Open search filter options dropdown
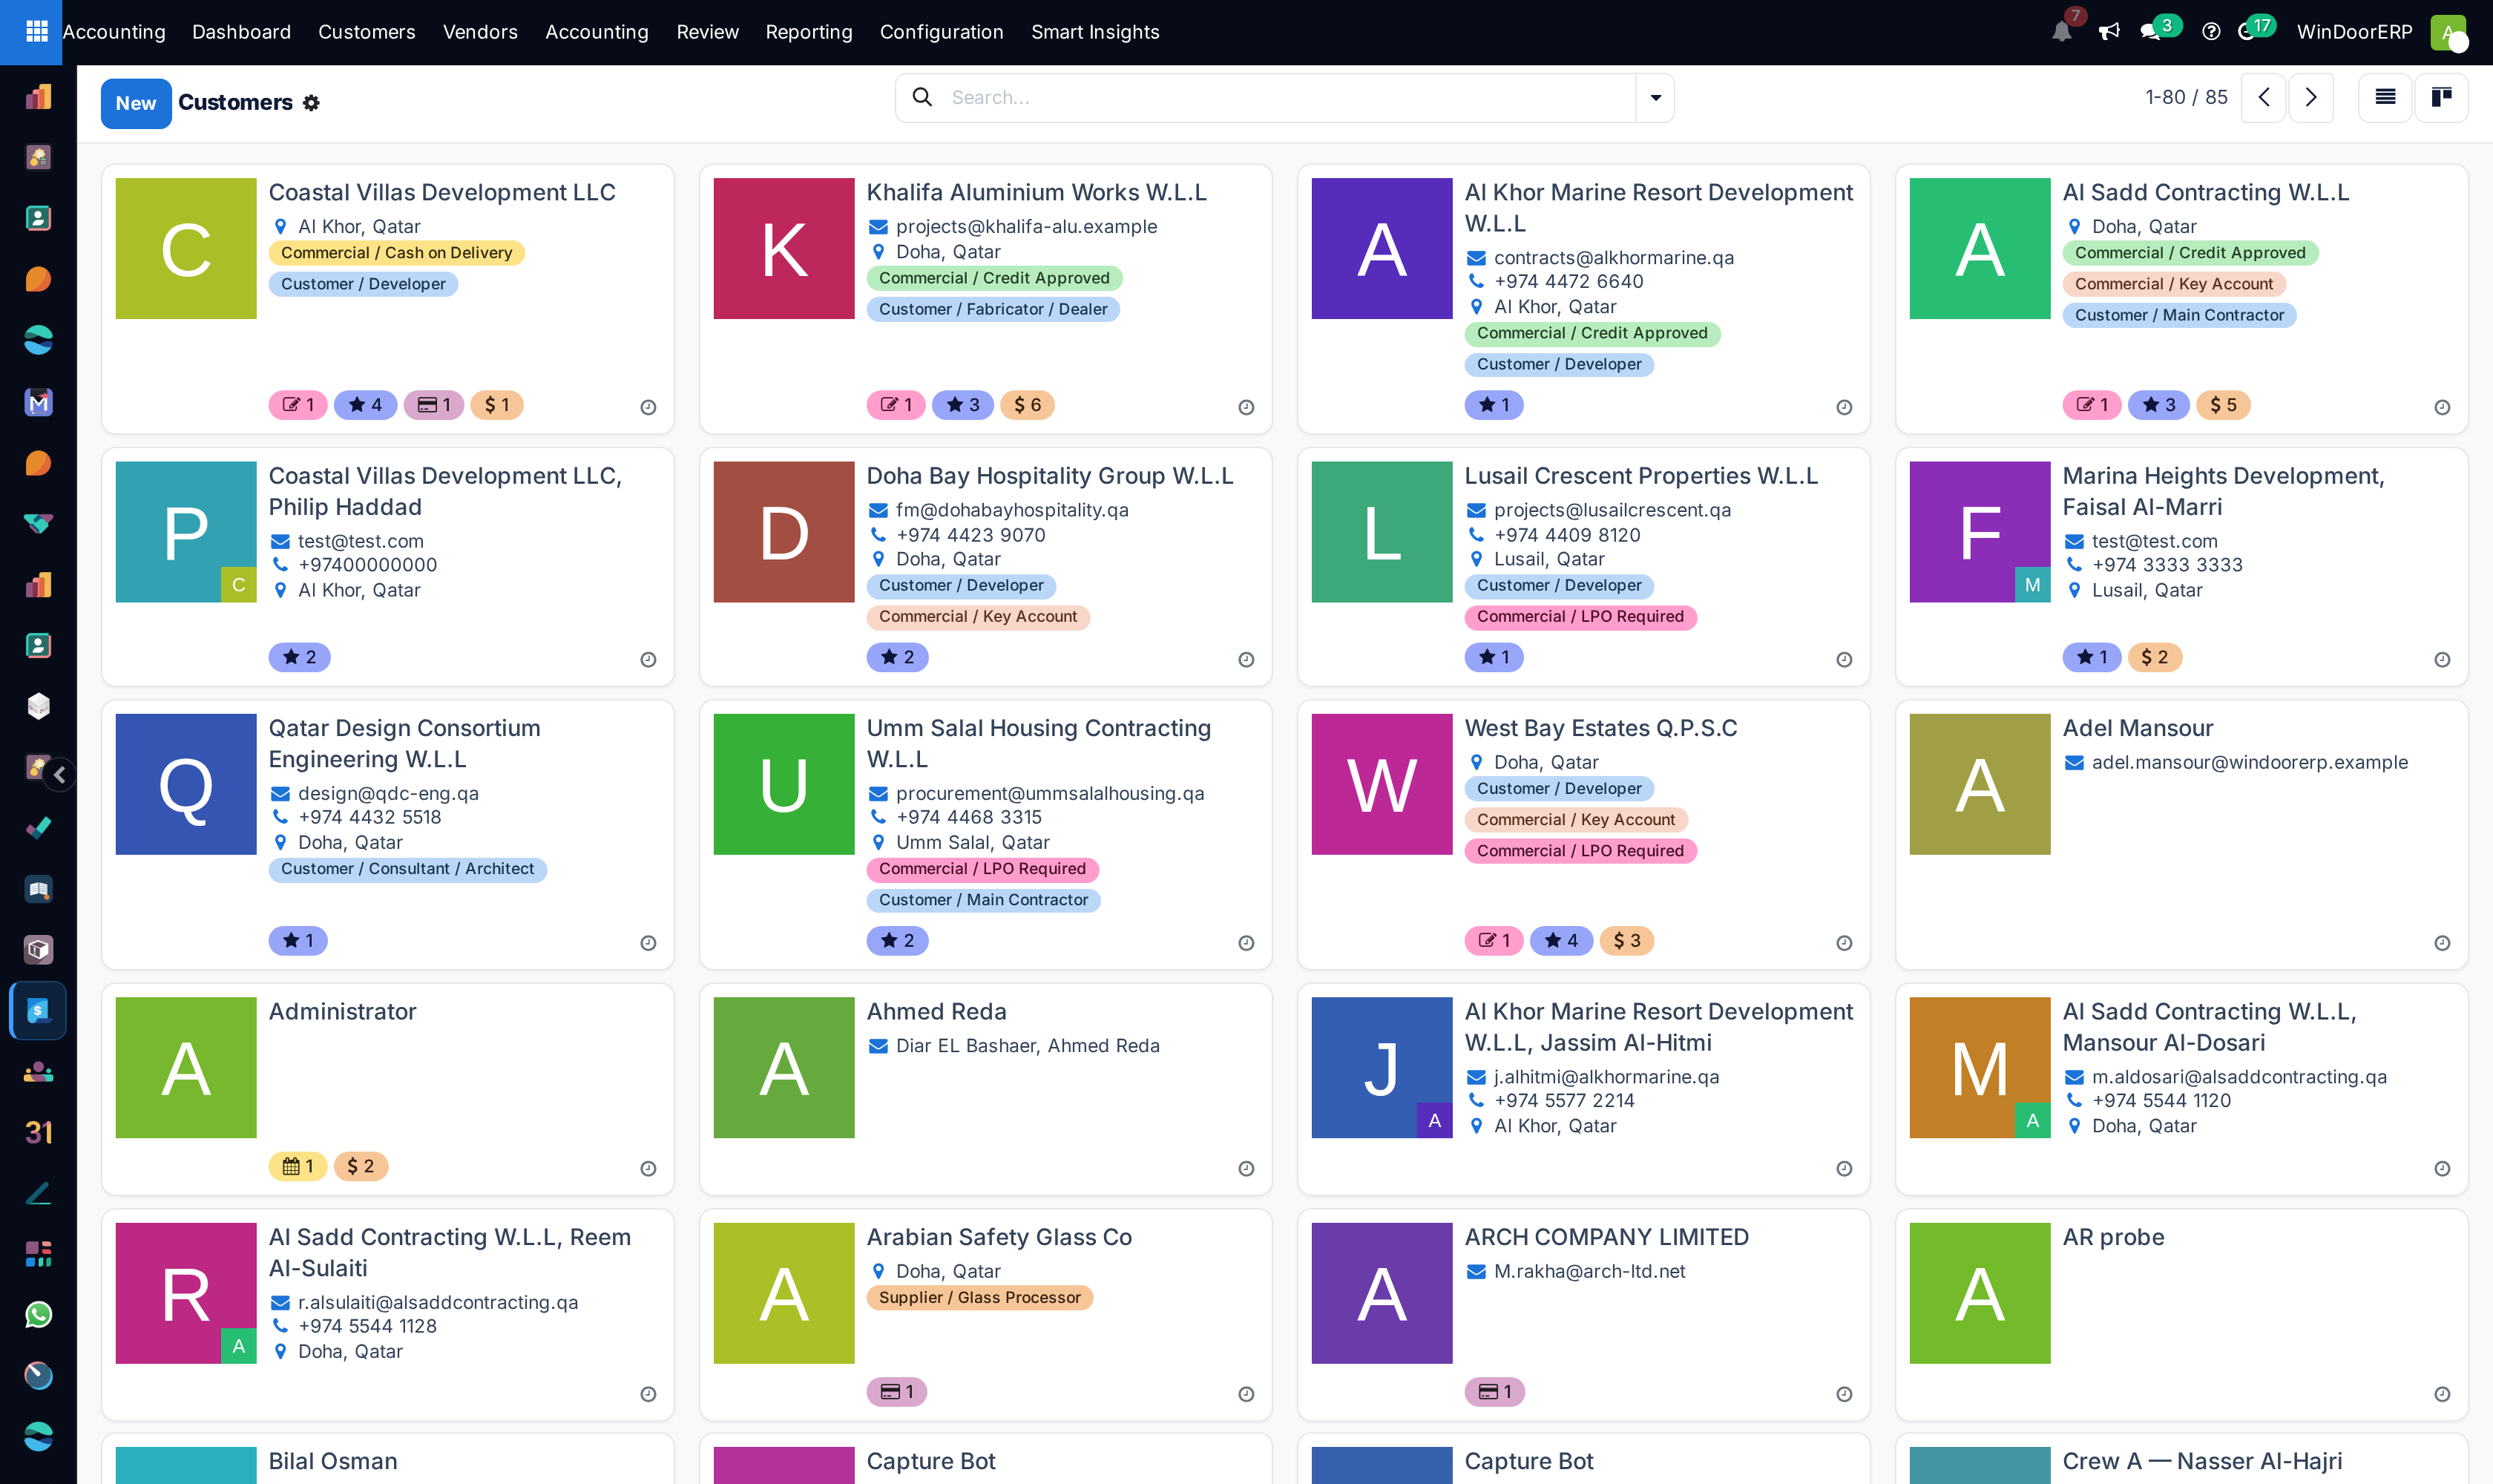 [x=1655, y=97]
